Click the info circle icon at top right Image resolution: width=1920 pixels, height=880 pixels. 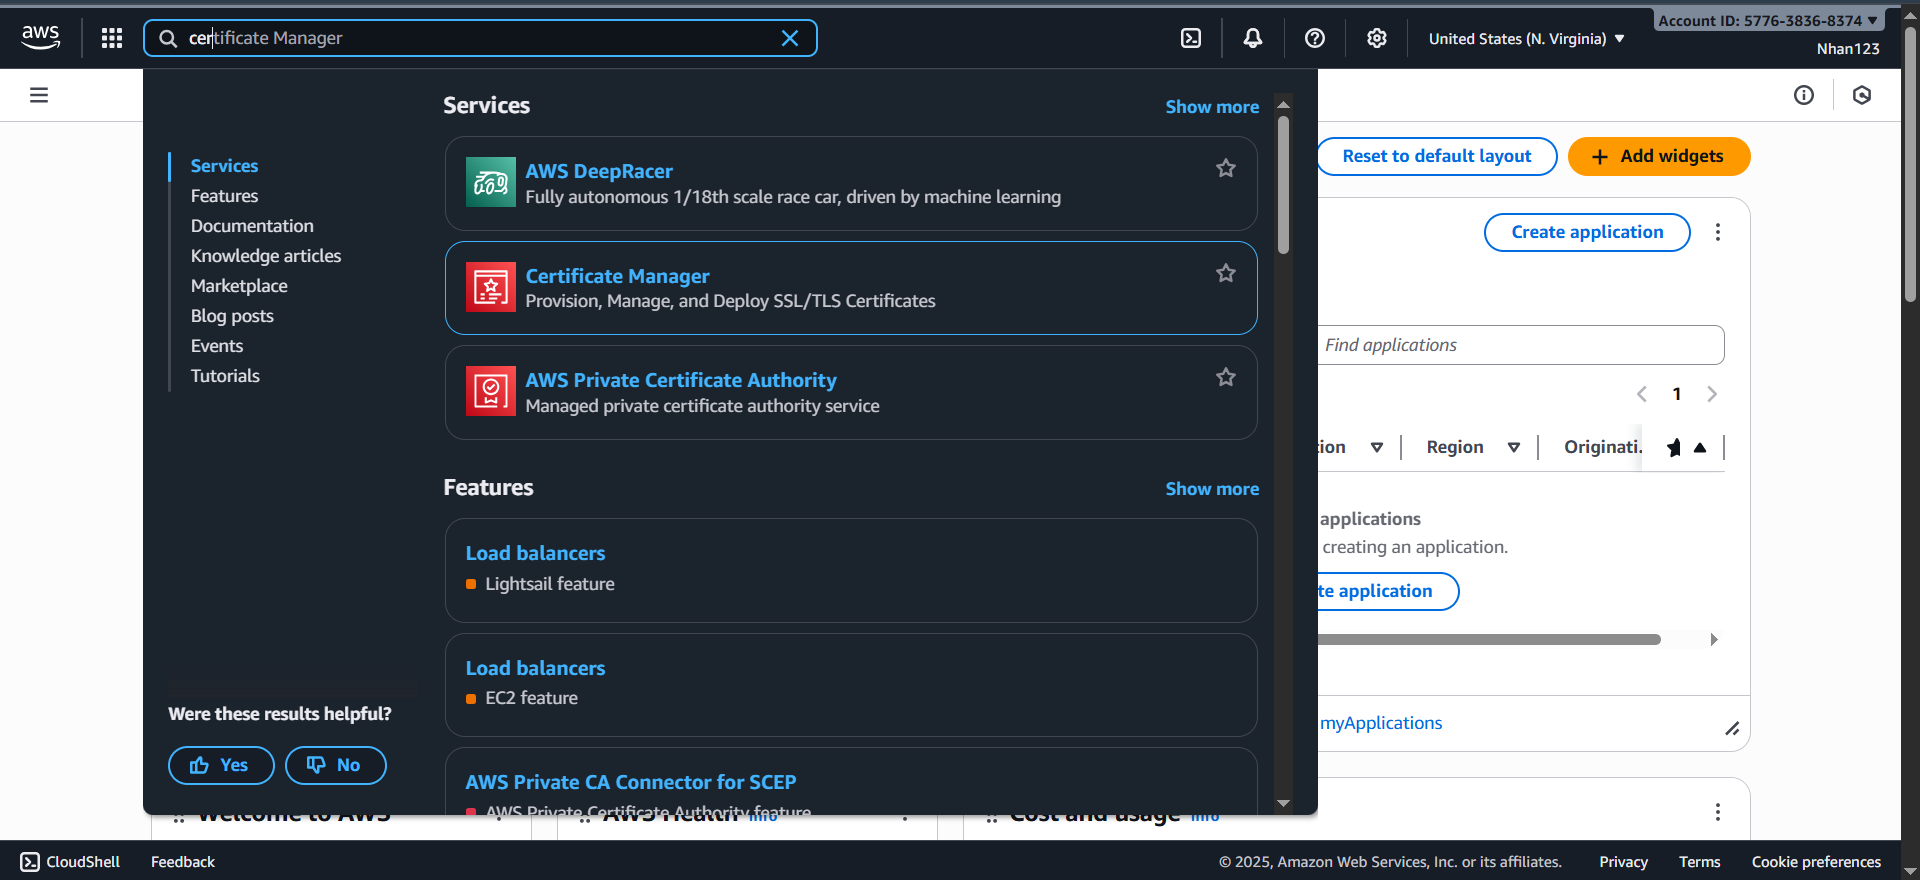[1804, 95]
